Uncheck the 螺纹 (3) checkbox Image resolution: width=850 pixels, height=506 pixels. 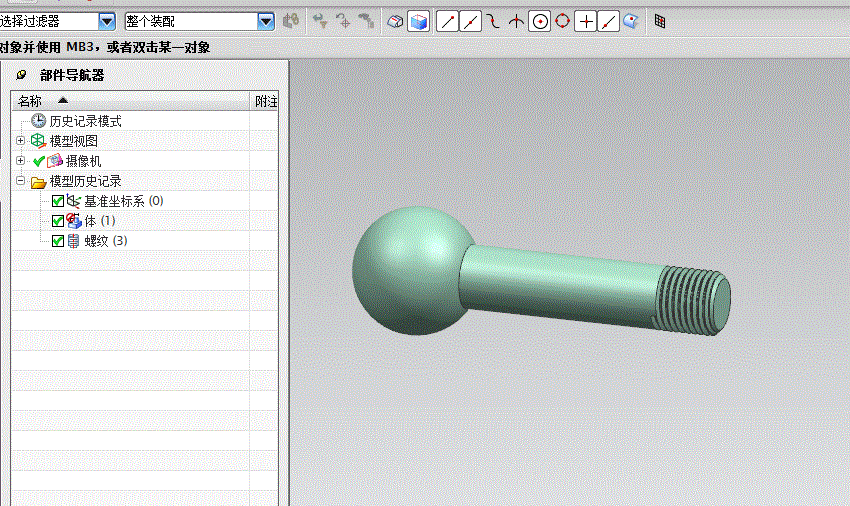(58, 241)
